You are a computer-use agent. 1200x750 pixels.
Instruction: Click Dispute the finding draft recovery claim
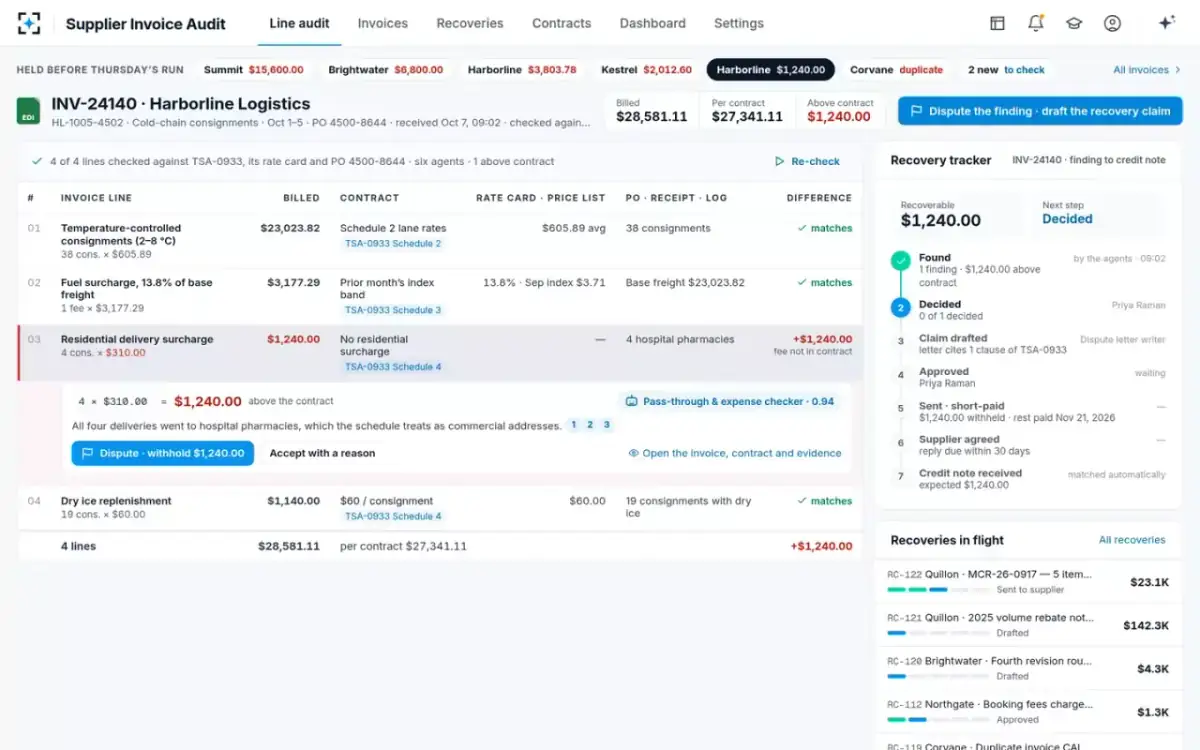[1040, 111]
